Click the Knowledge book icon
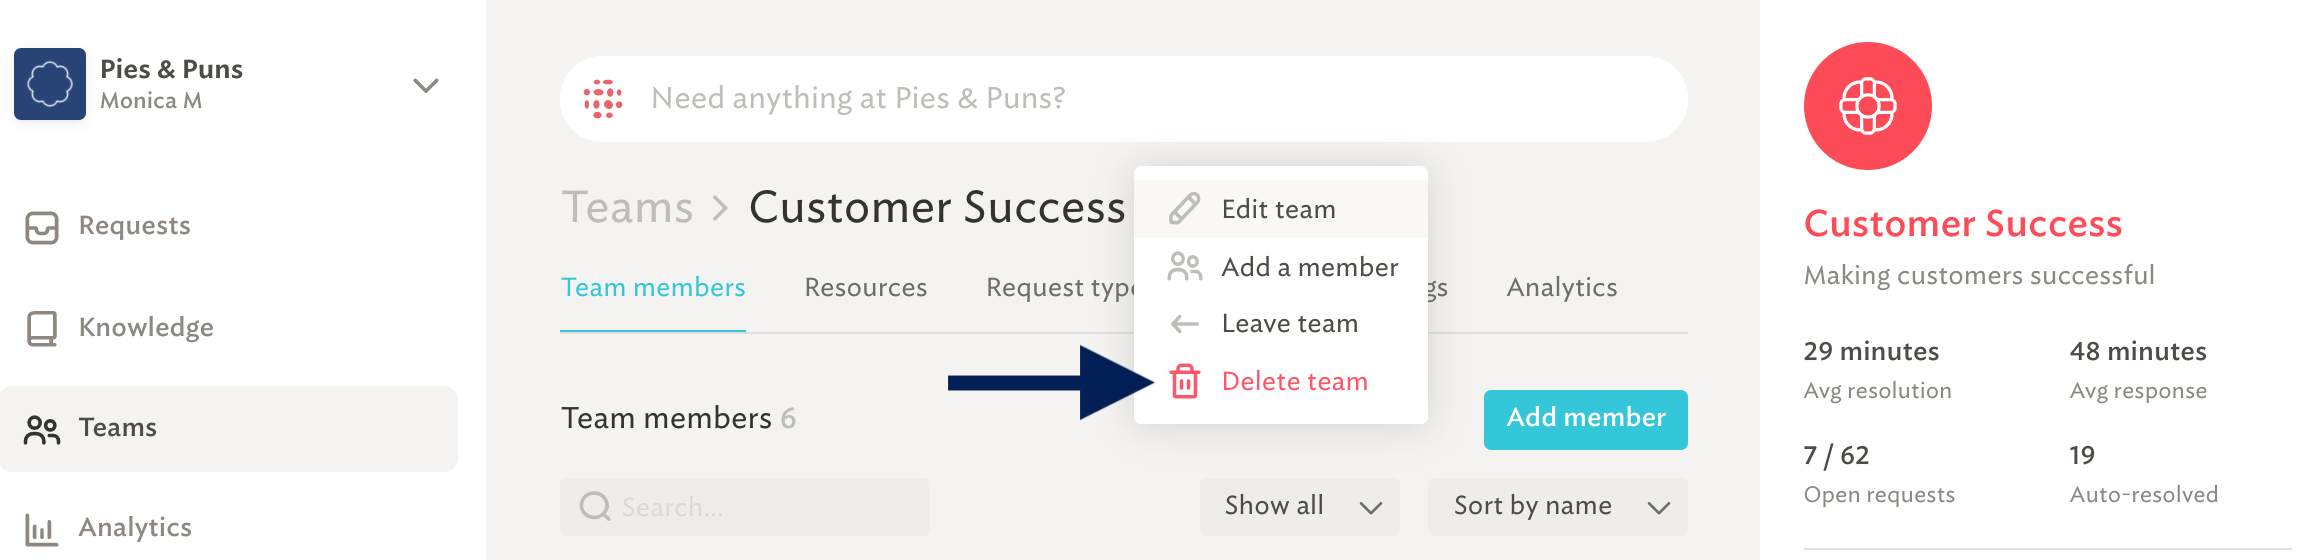The image size is (2306, 560). 42,328
